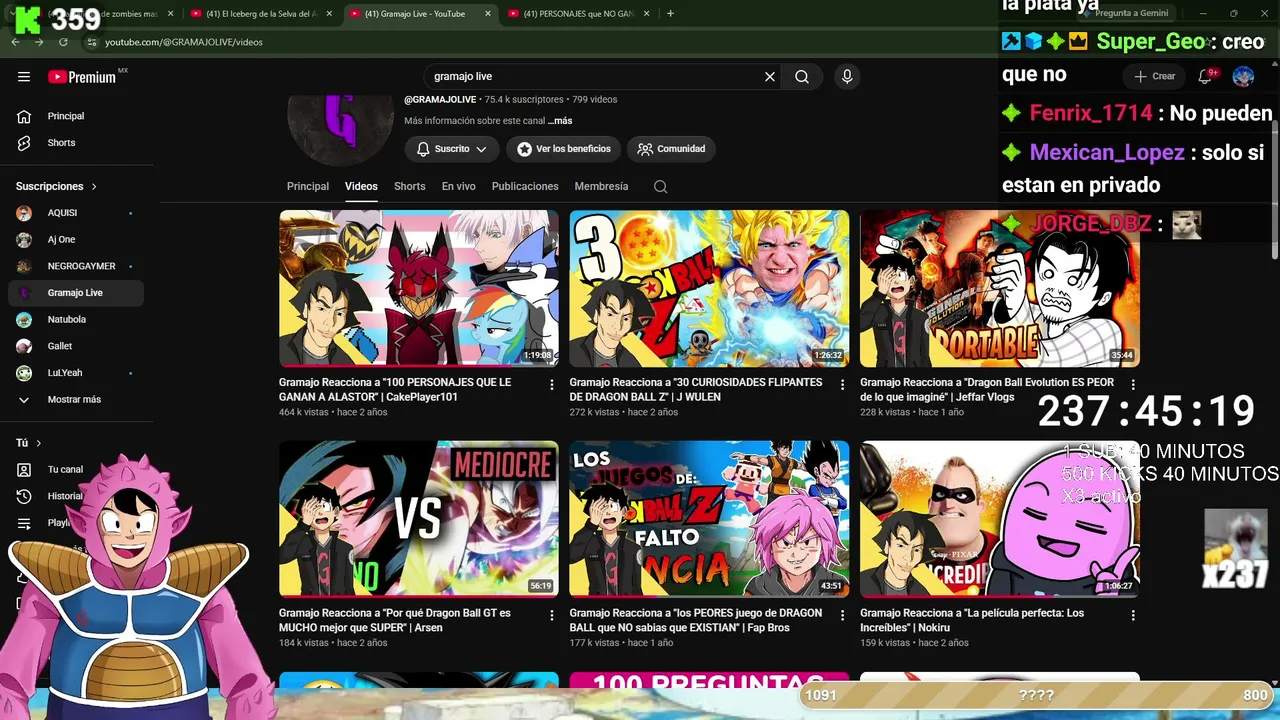
Task: Click the Ver los beneficios button
Action: click(564, 149)
